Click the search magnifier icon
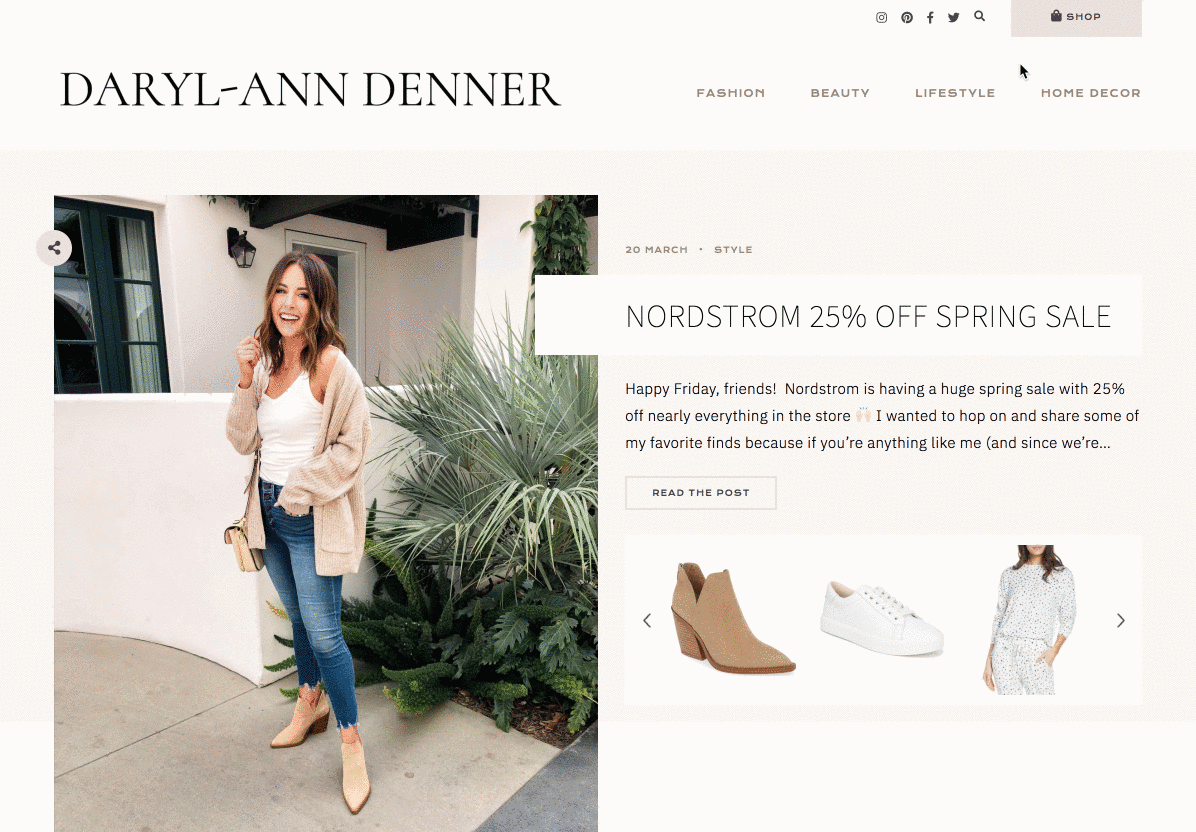Screen dimensions: 1196x832 [979, 16]
